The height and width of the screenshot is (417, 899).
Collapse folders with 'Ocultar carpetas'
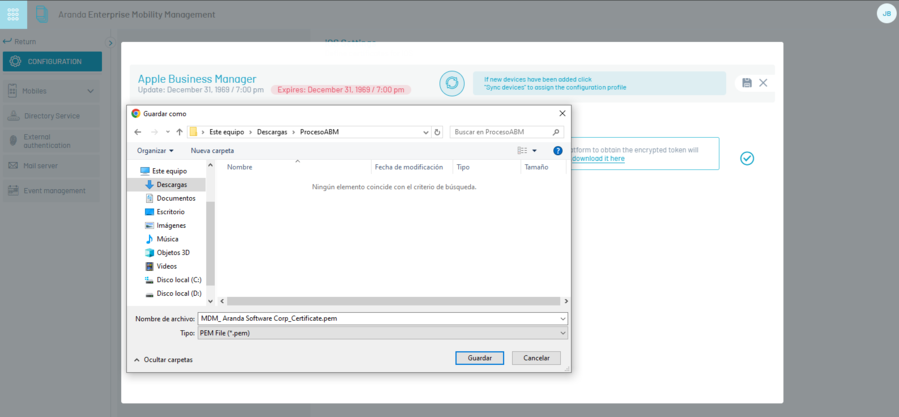click(163, 360)
